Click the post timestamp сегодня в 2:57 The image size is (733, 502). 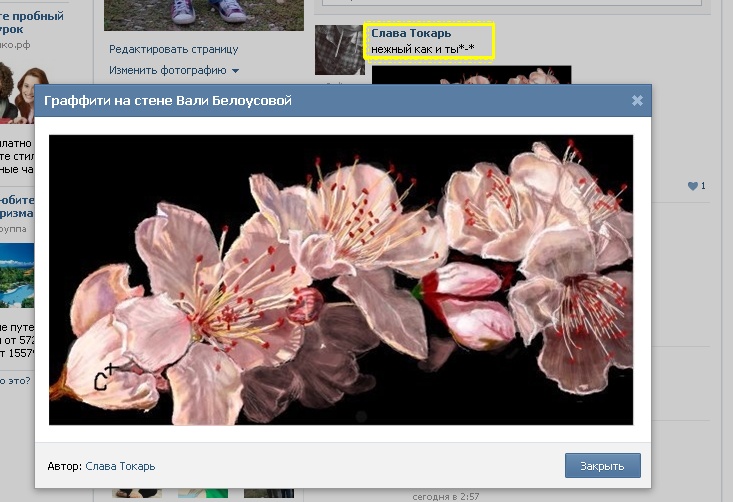(x=446, y=496)
